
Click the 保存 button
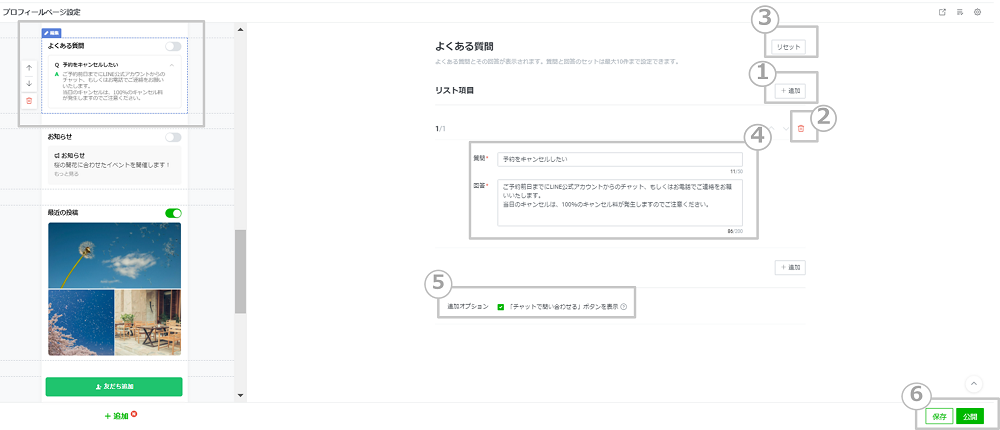(x=939, y=416)
